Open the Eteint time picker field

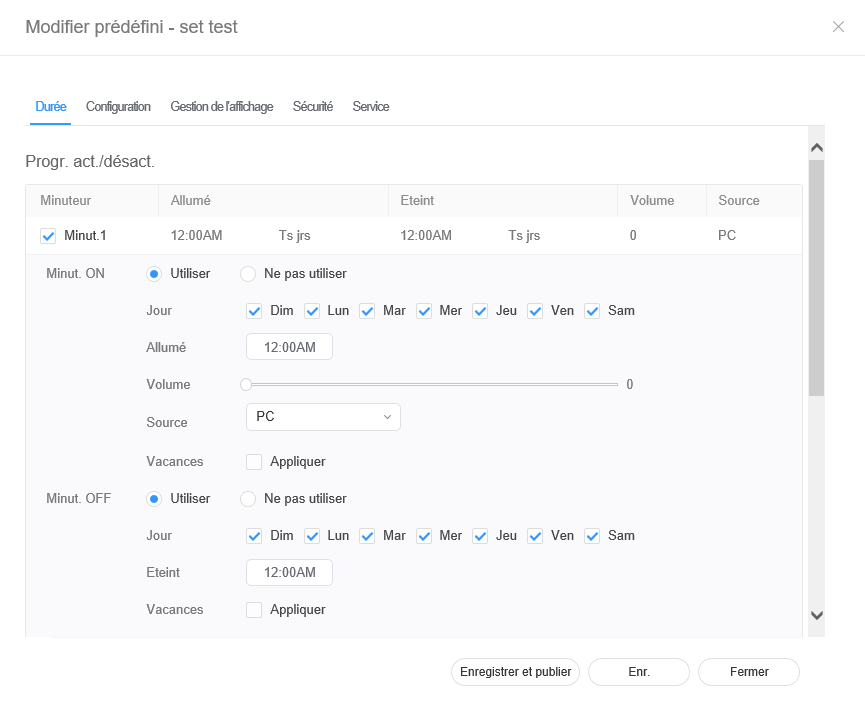click(289, 572)
